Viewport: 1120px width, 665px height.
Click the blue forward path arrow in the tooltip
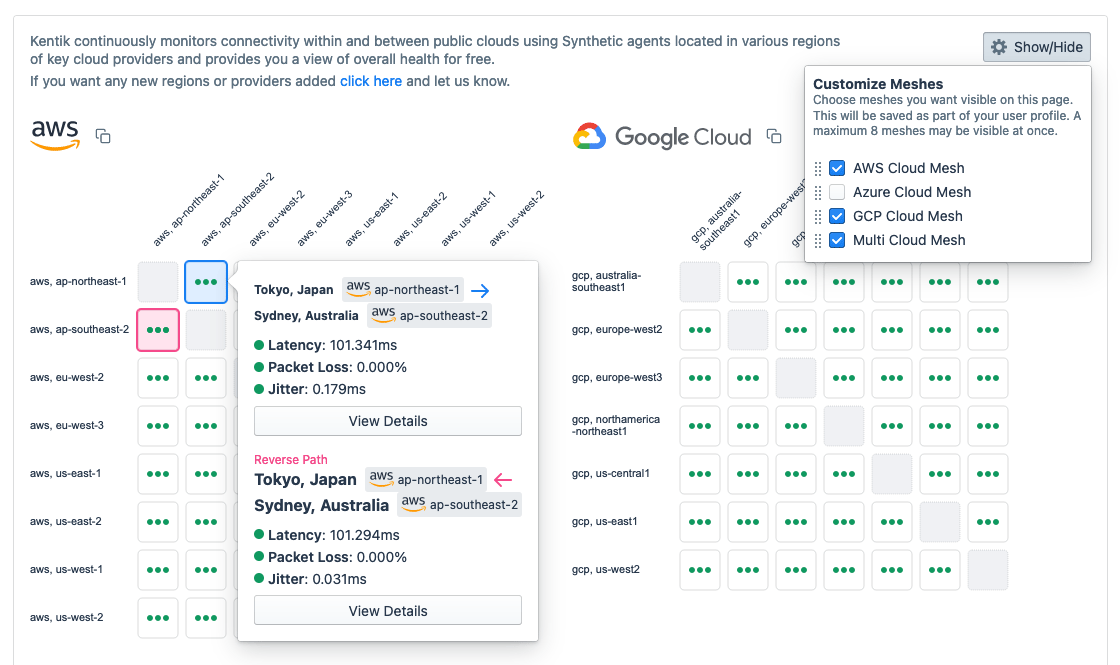[479, 290]
